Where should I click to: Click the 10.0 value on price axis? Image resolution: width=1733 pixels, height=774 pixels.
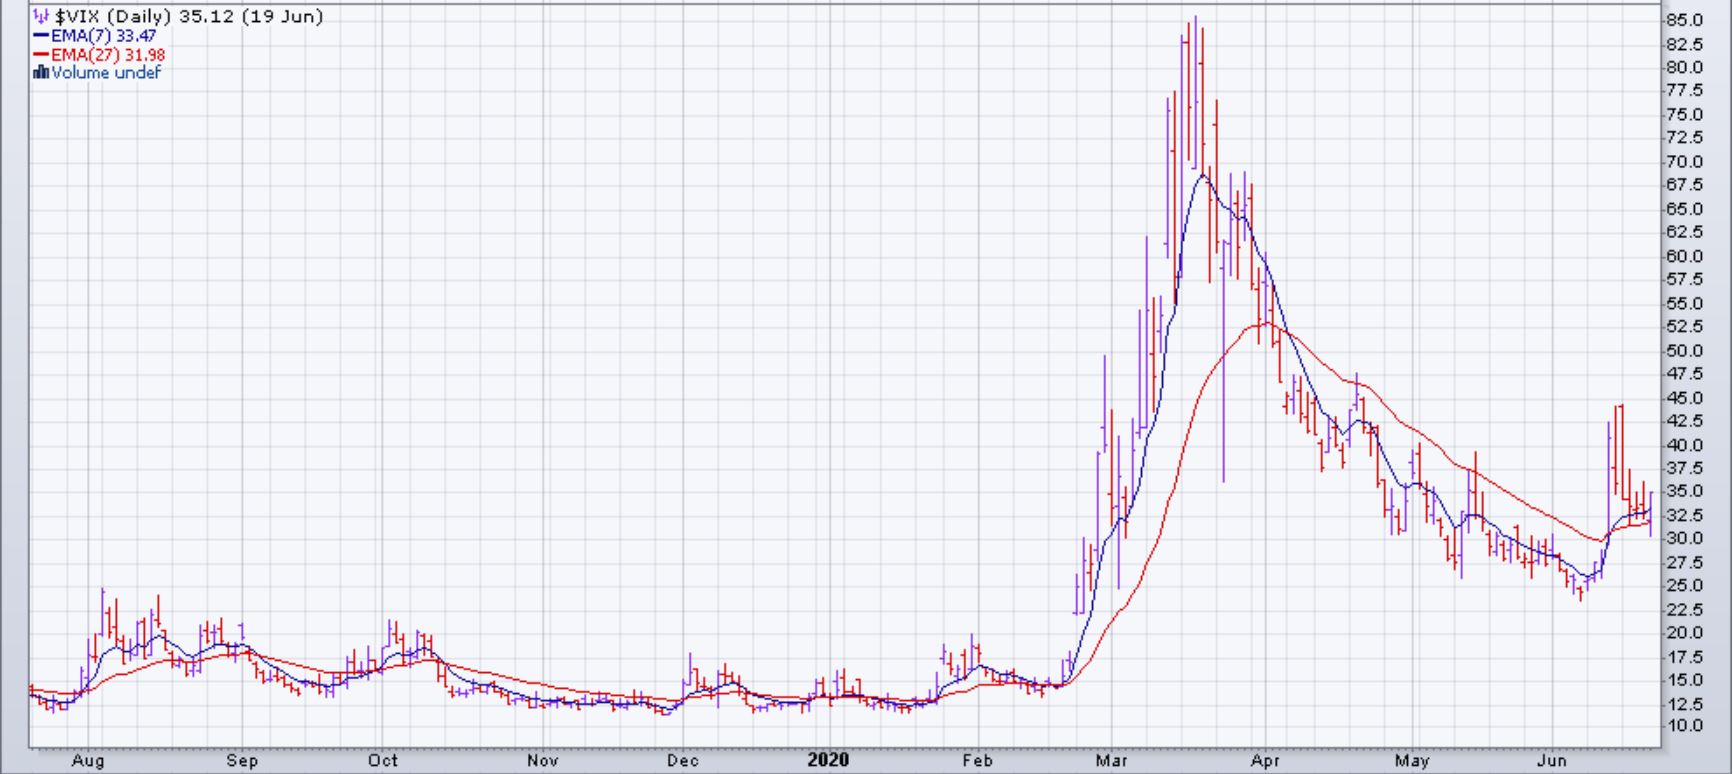click(x=1684, y=726)
